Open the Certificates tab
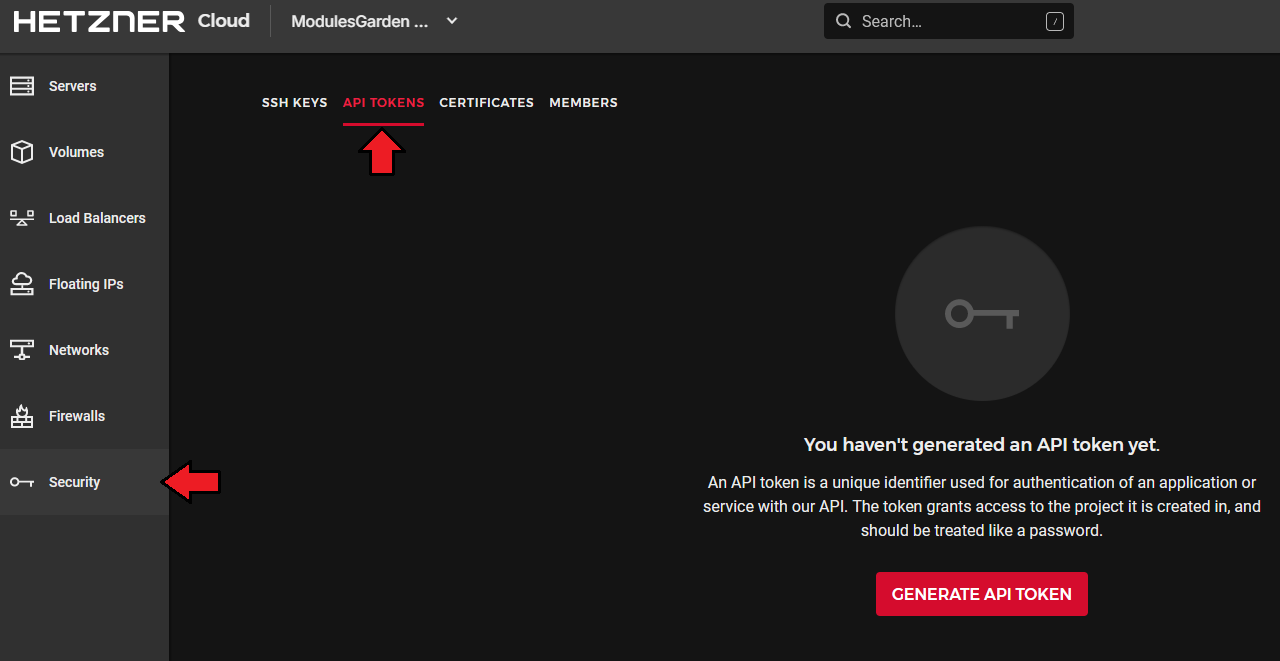1280x661 pixels. click(x=486, y=102)
